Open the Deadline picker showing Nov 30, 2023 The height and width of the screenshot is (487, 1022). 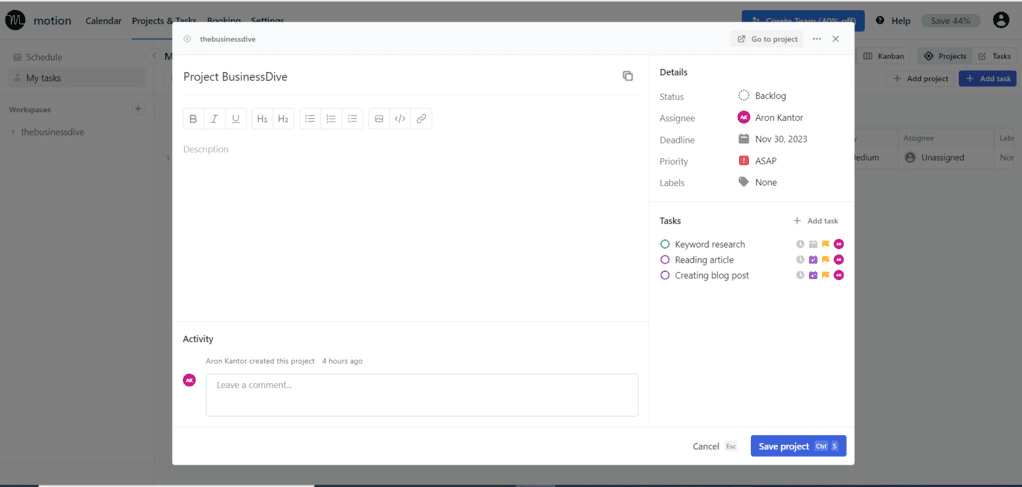[x=773, y=139]
